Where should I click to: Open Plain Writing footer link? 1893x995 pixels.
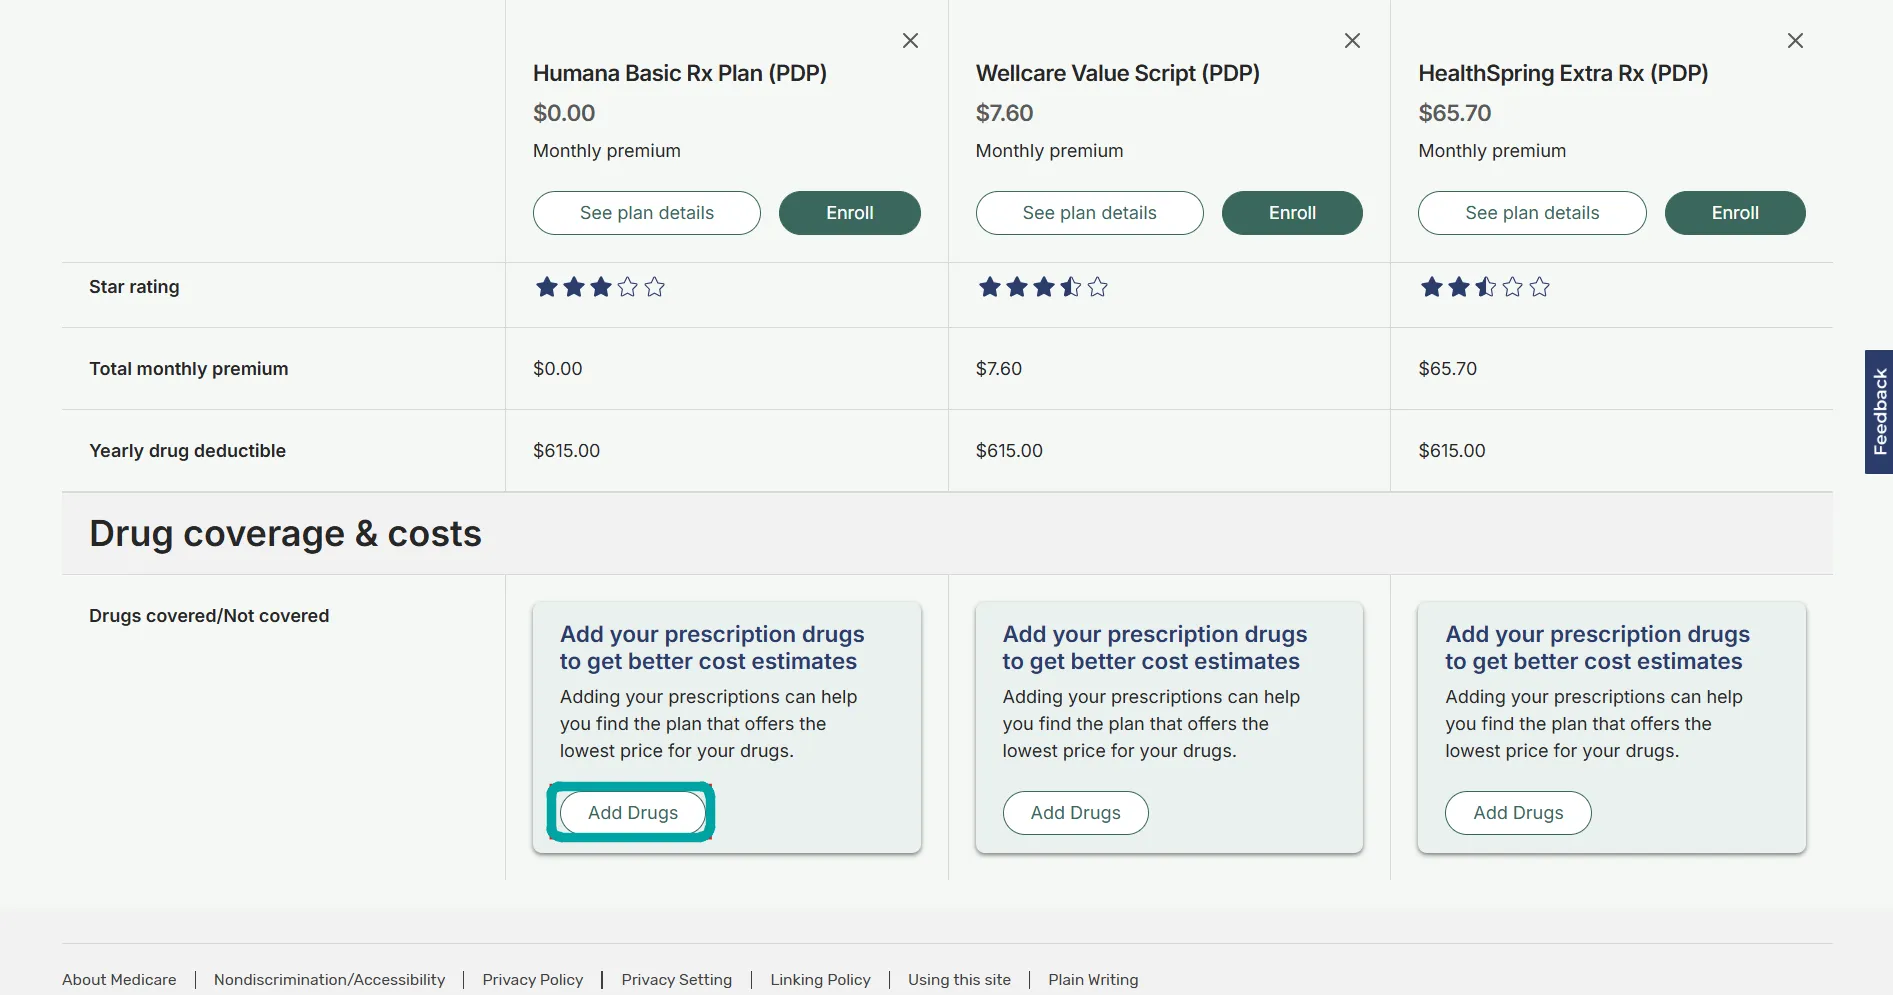[x=1093, y=980]
